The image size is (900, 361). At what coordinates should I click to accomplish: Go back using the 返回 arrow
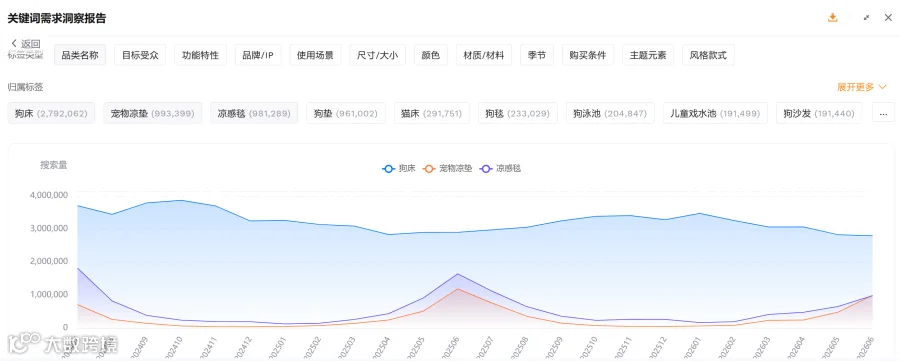pyautogui.click(x=26, y=44)
